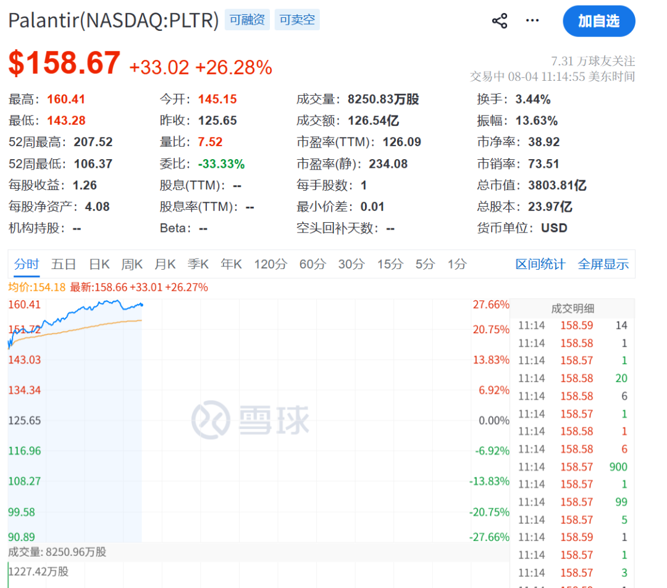
Task: Switch to the 周K chart tab
Action: click(x=132, y=264)
